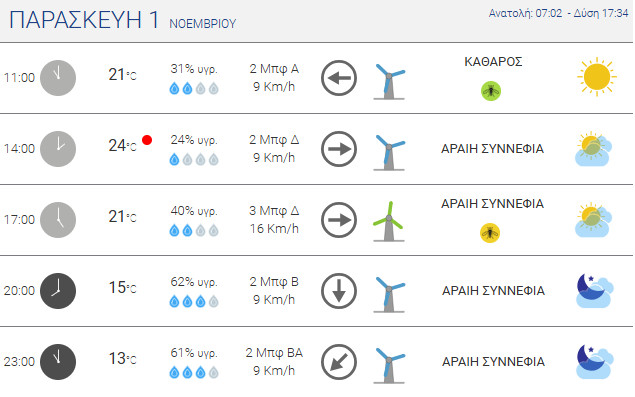Click the humidity droplets under 24% υγρ.
635x397 pixels.
194,160
